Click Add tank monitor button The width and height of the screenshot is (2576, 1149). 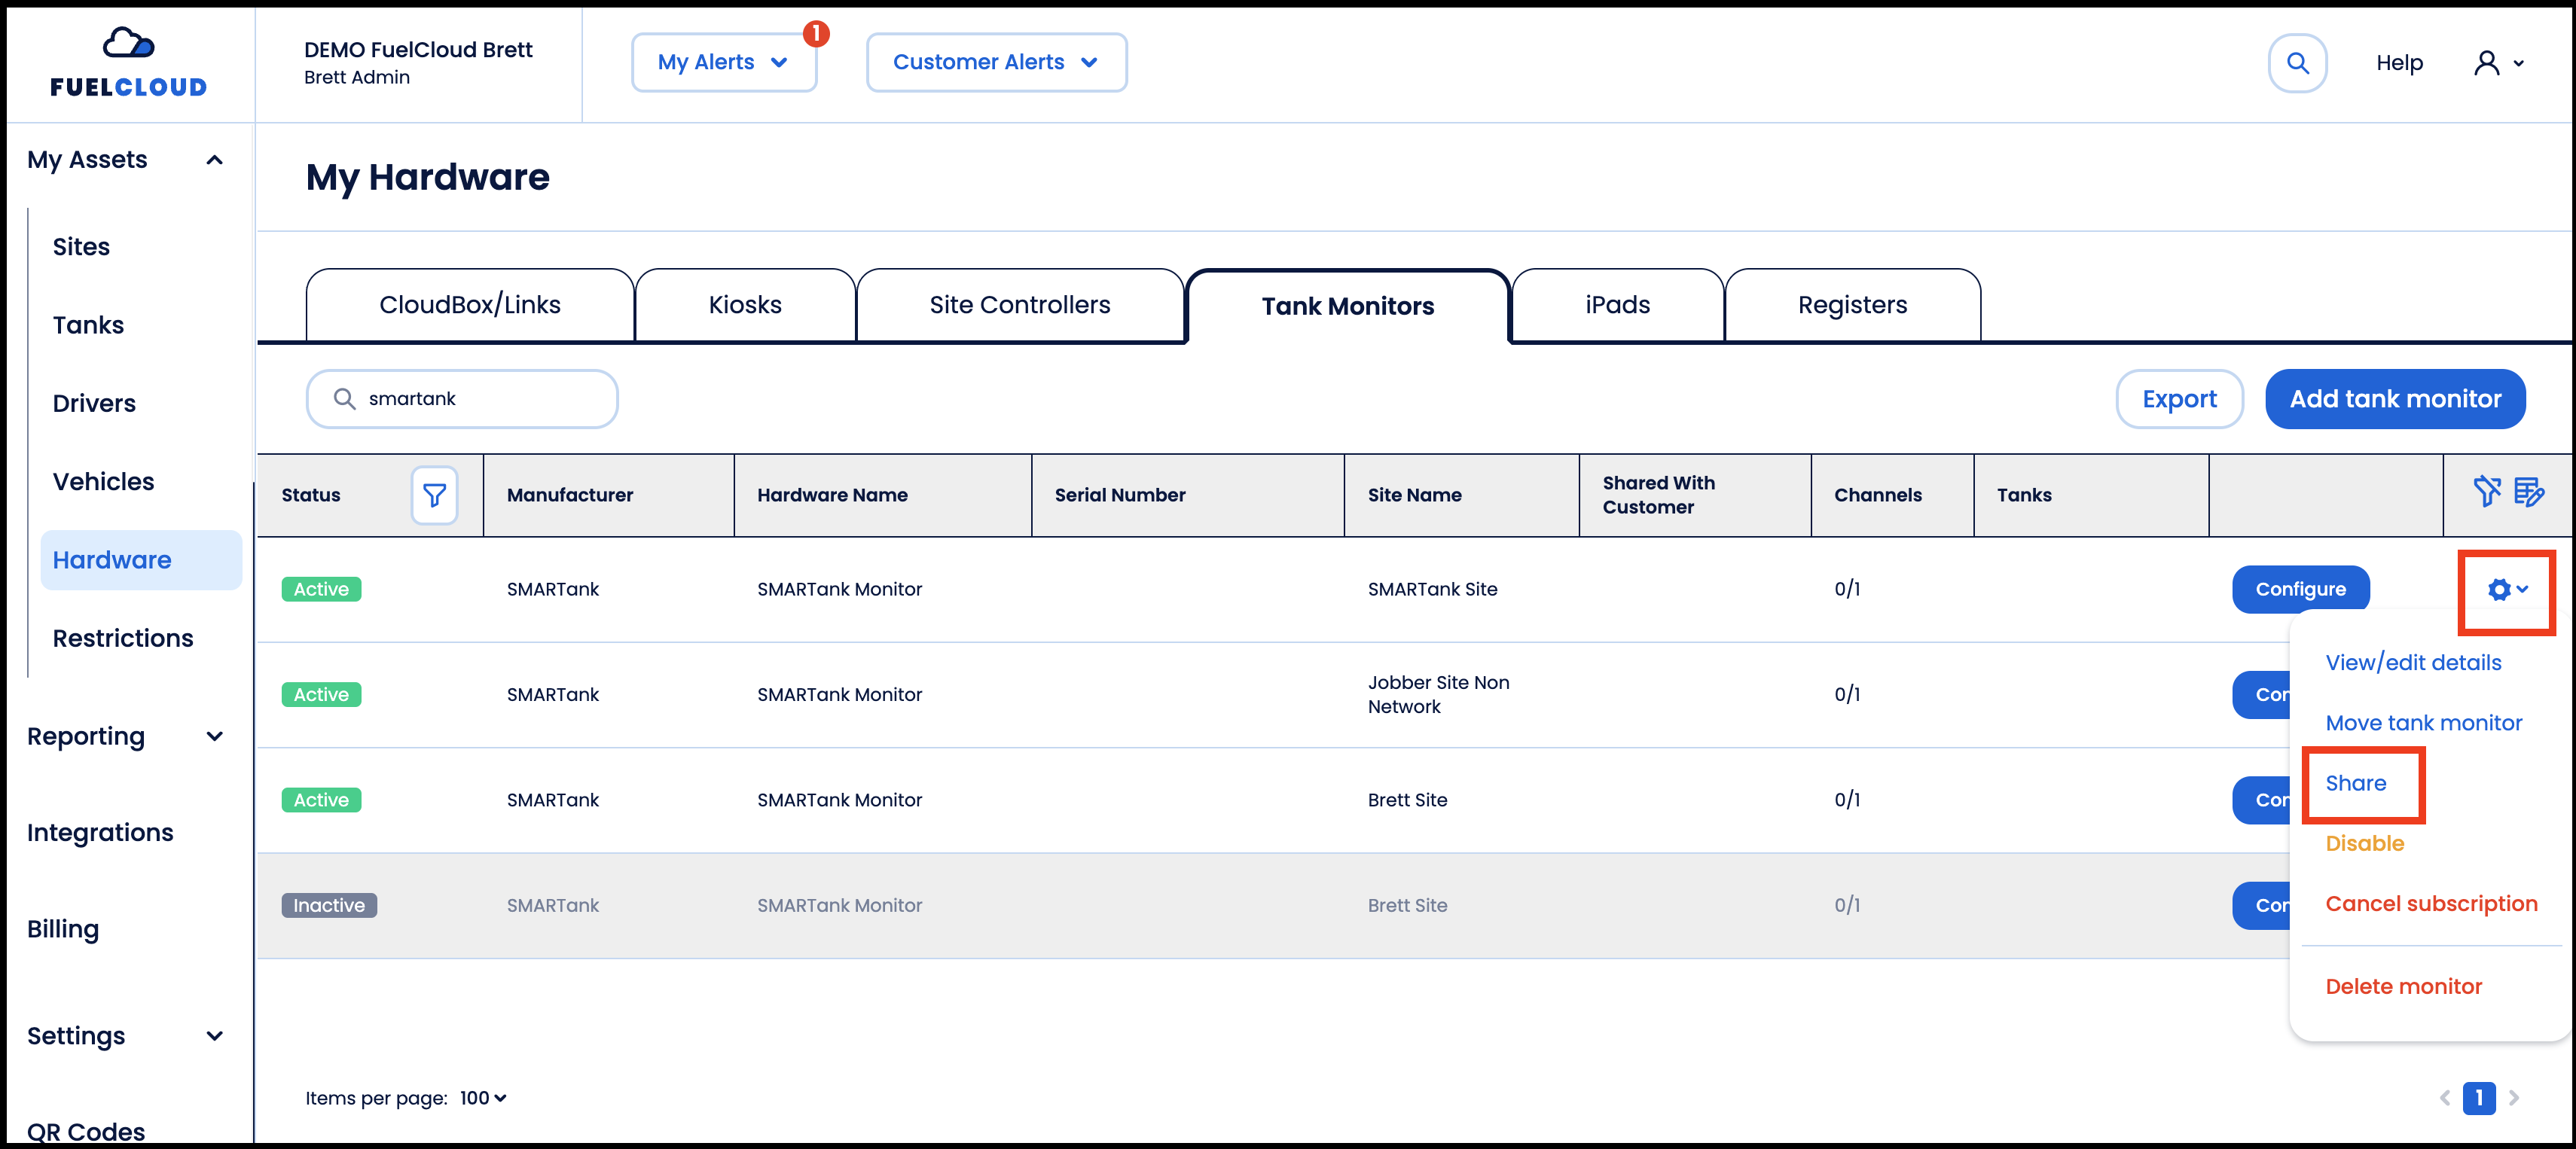pos(2395,399)
